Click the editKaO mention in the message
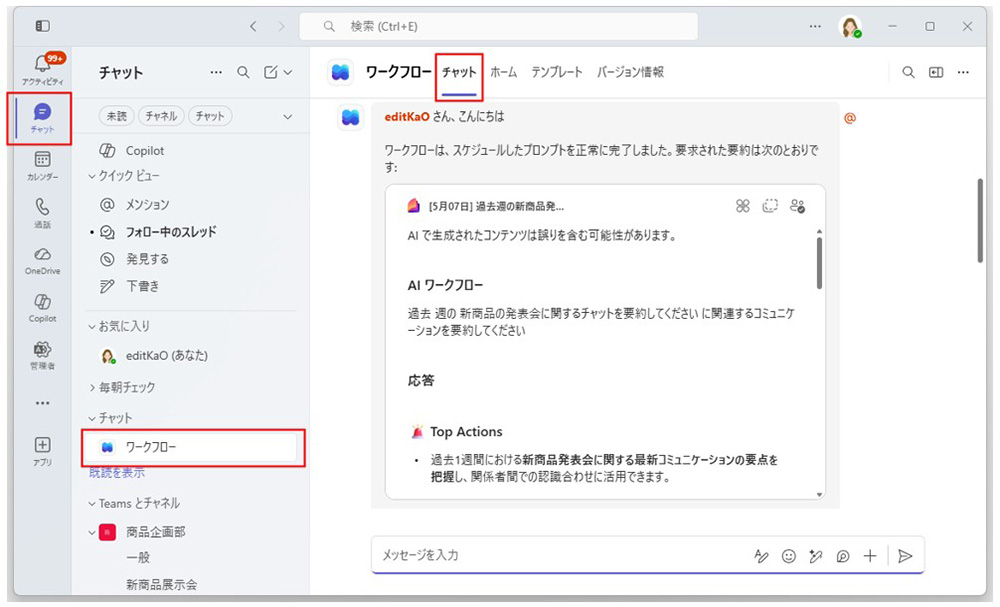This screenshot has height=607, width=1000. pyautogui.click(x=407, y=117)
